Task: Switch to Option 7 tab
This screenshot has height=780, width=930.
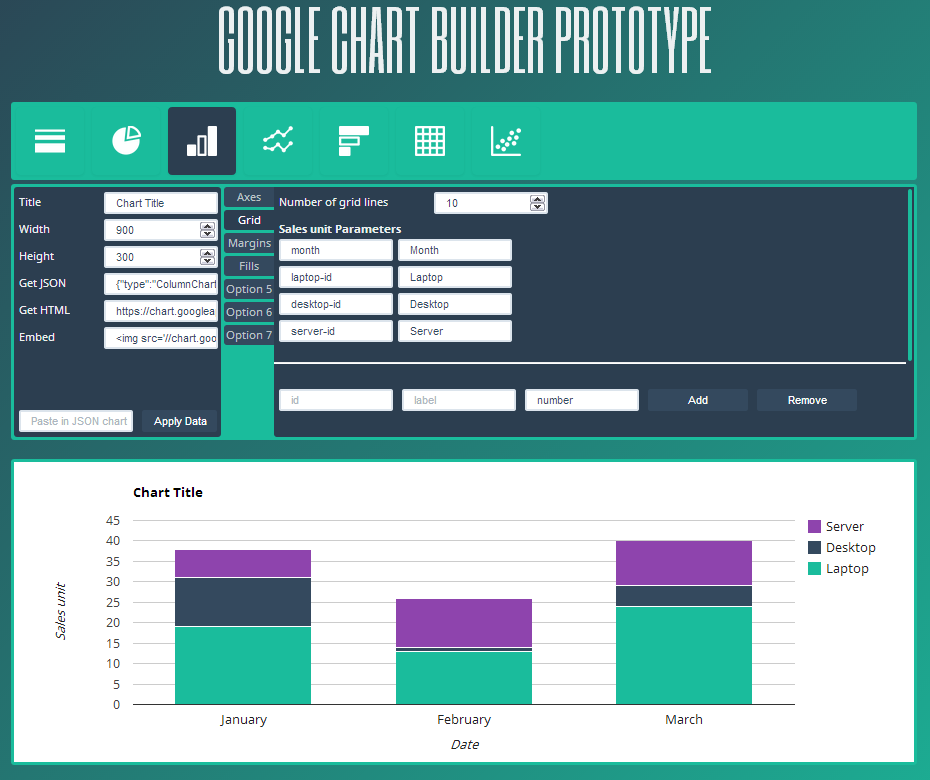Action: point(249,336)
